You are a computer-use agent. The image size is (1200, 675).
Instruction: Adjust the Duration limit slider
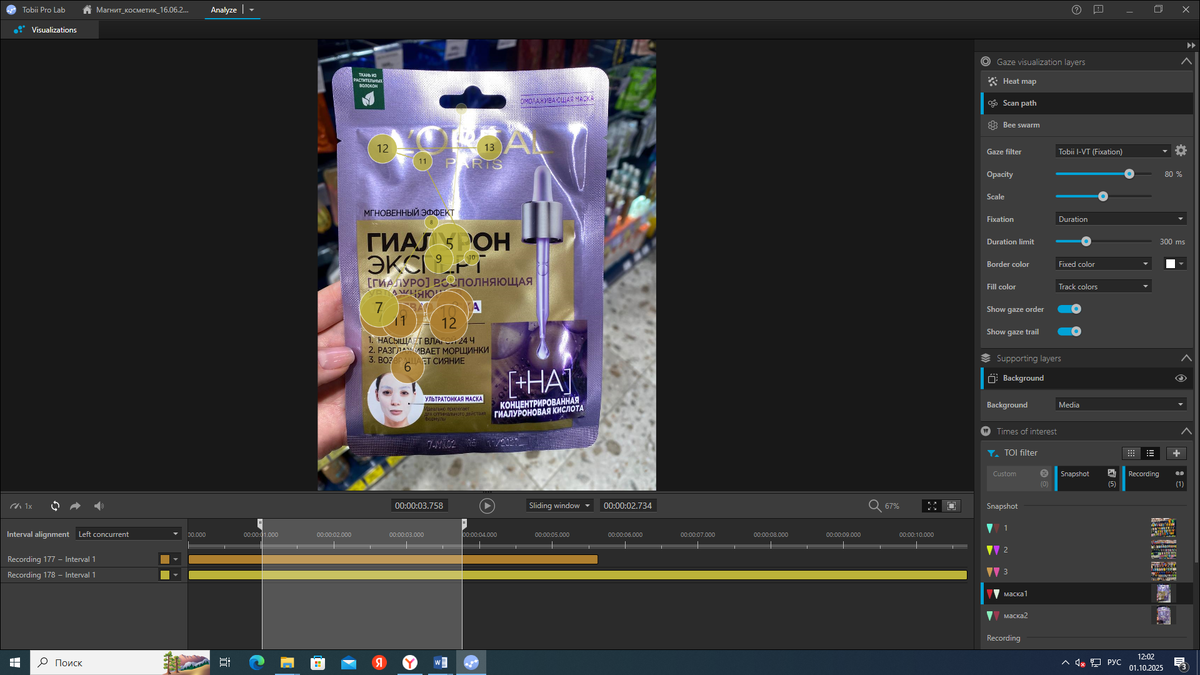point(1086,241)
